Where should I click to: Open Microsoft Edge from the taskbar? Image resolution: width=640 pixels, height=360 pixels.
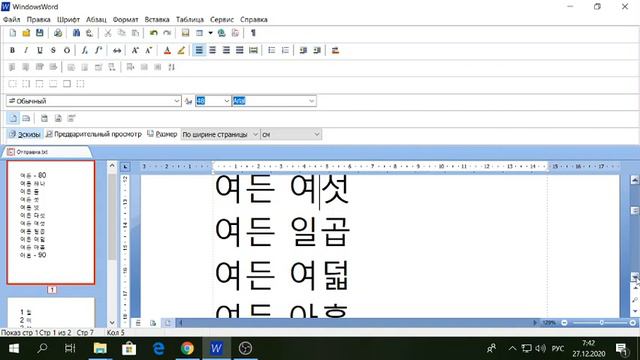pos(158,349)
